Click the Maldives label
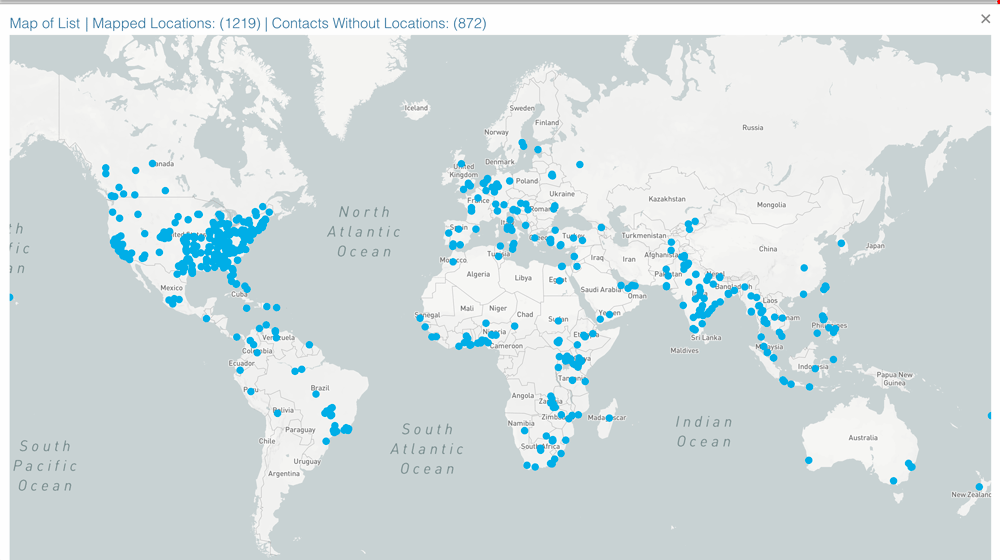 (x=684, y=351)
